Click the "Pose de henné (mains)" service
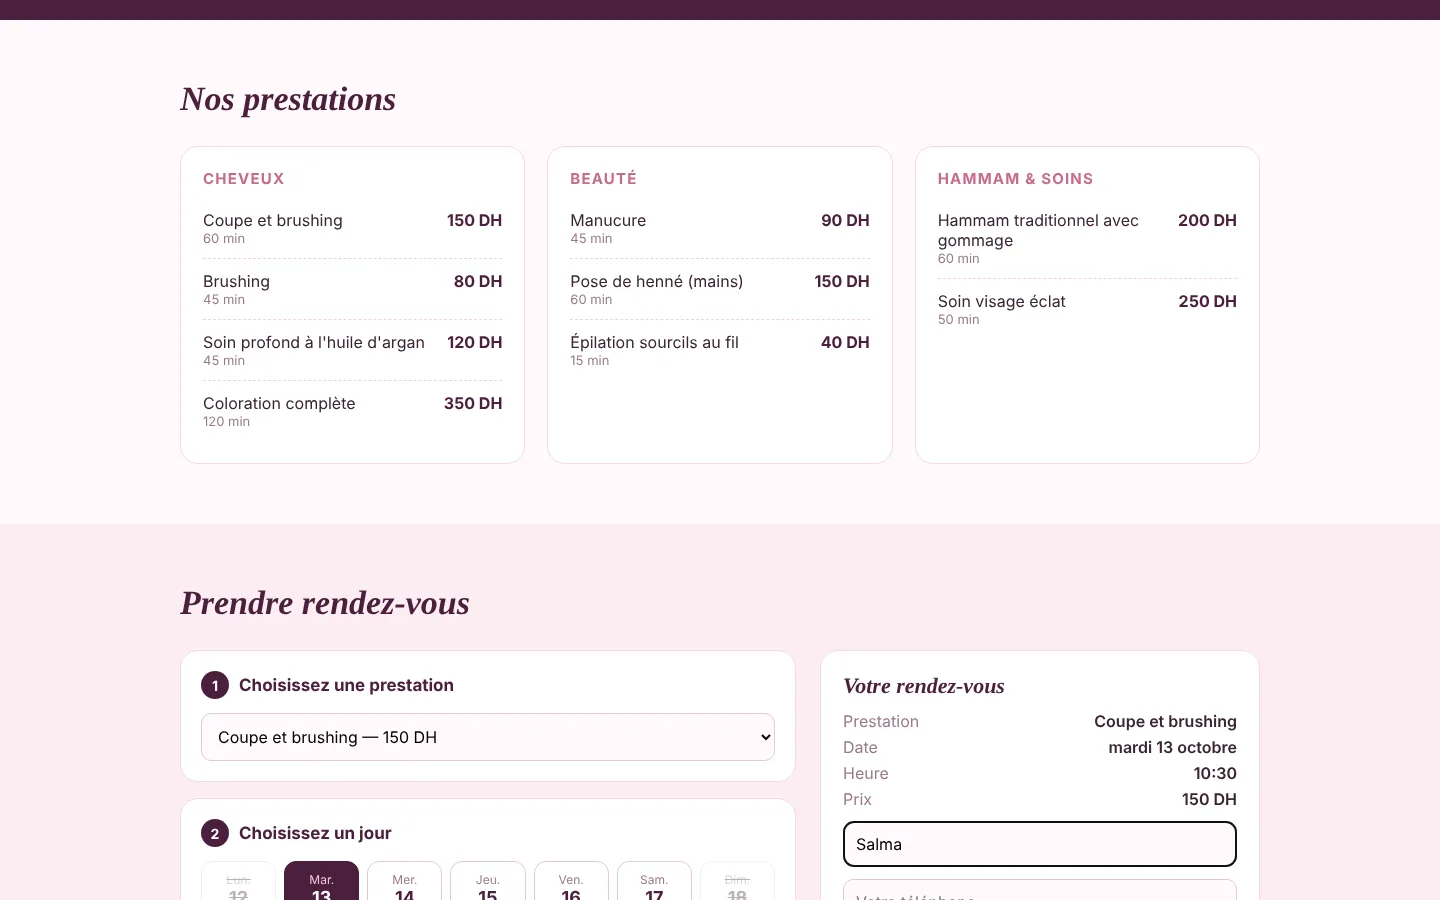 (657, 281)
